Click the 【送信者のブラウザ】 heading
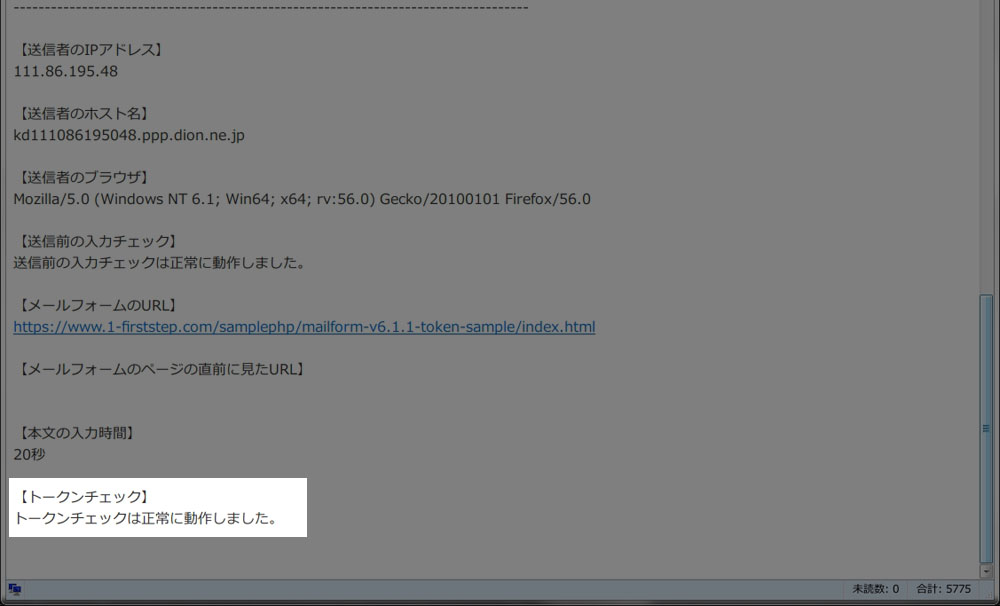This screenshot has height=606, width=1000. point(84,177)
